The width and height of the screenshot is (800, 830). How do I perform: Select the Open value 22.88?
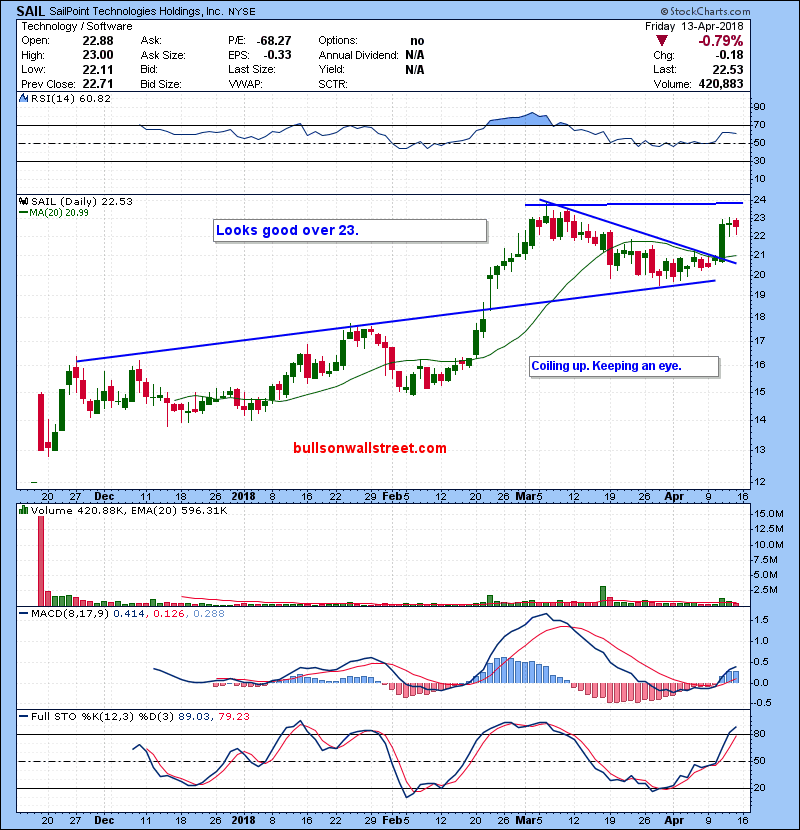[x=98, y=41]
